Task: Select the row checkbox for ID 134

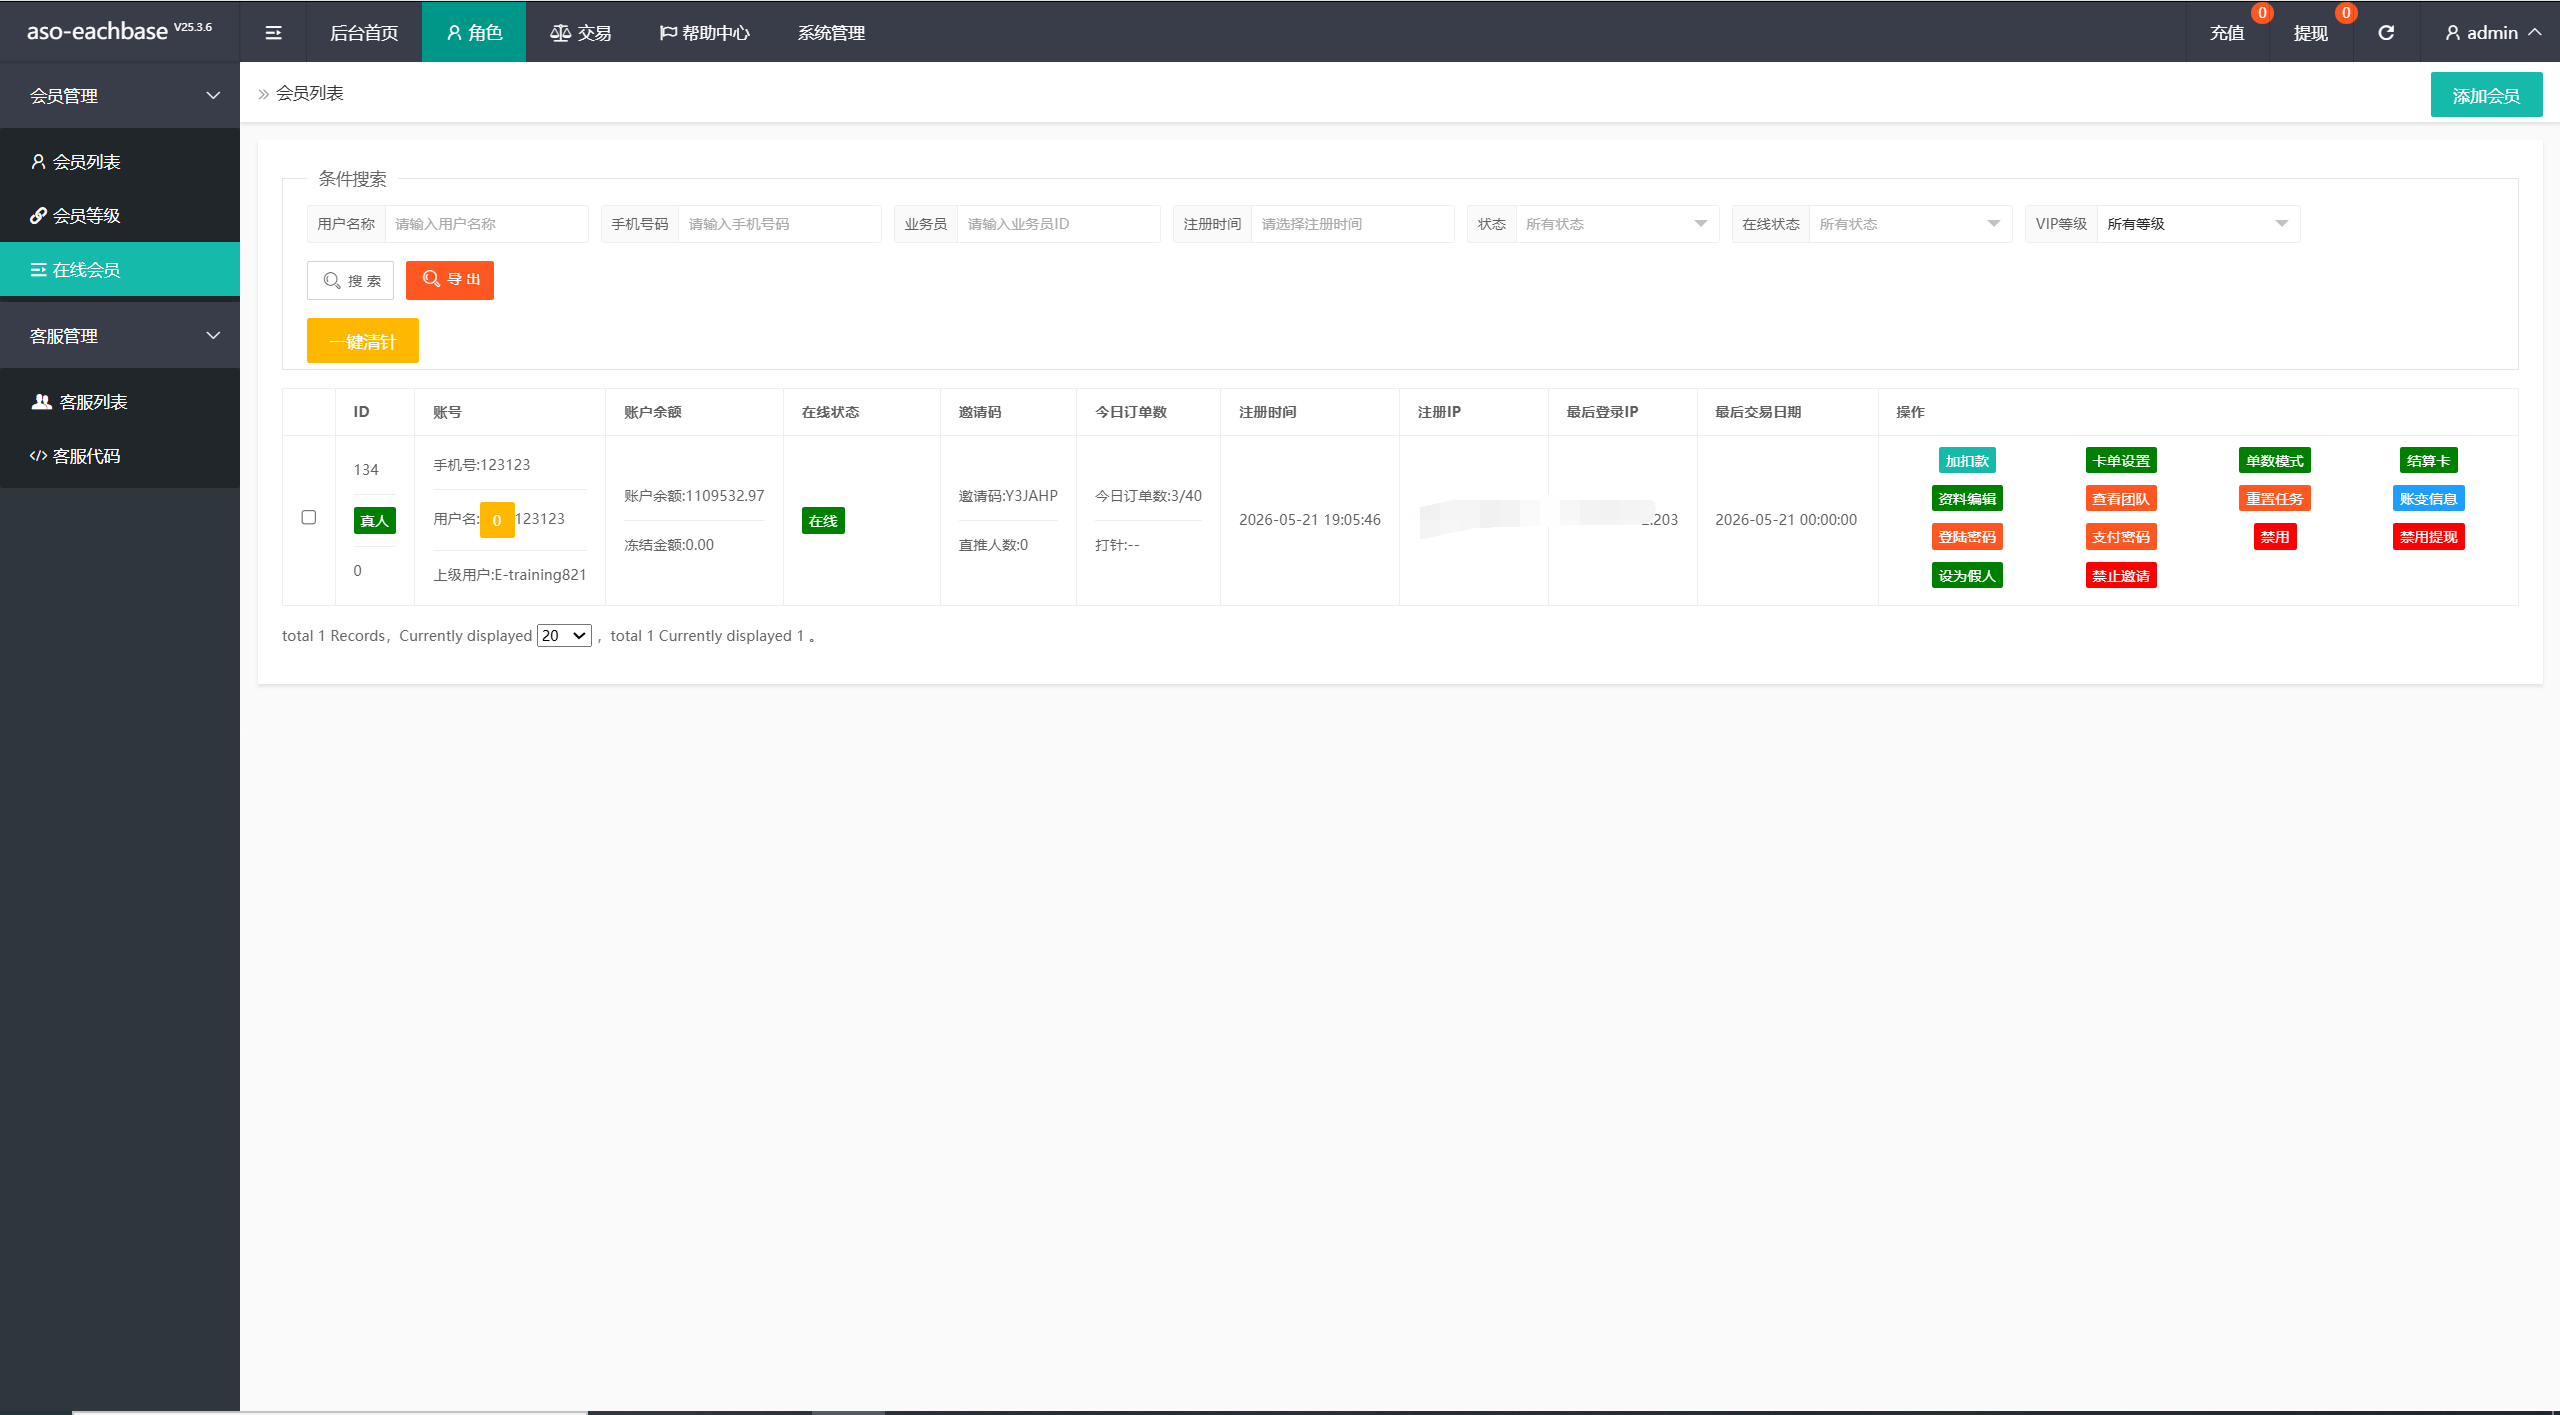Action: [x=309, y=518]
